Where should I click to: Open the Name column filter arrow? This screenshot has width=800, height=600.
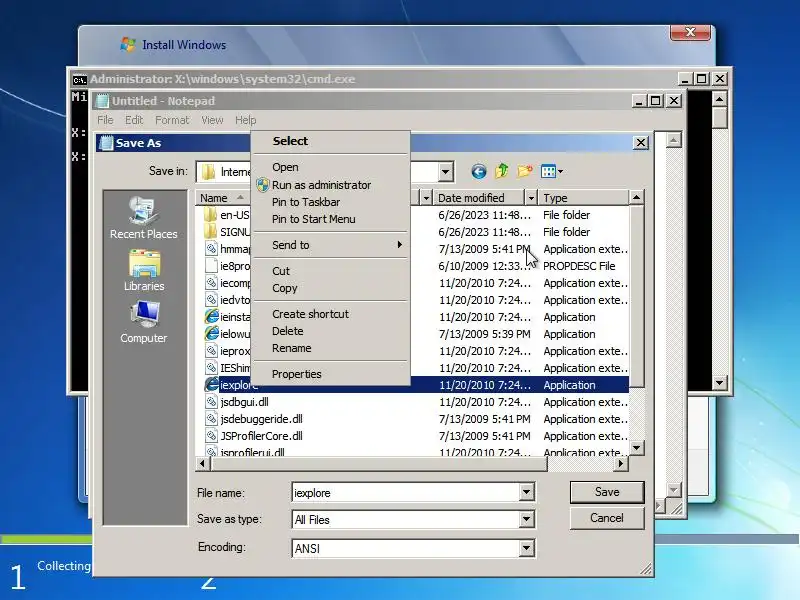[x=426, y=198]
